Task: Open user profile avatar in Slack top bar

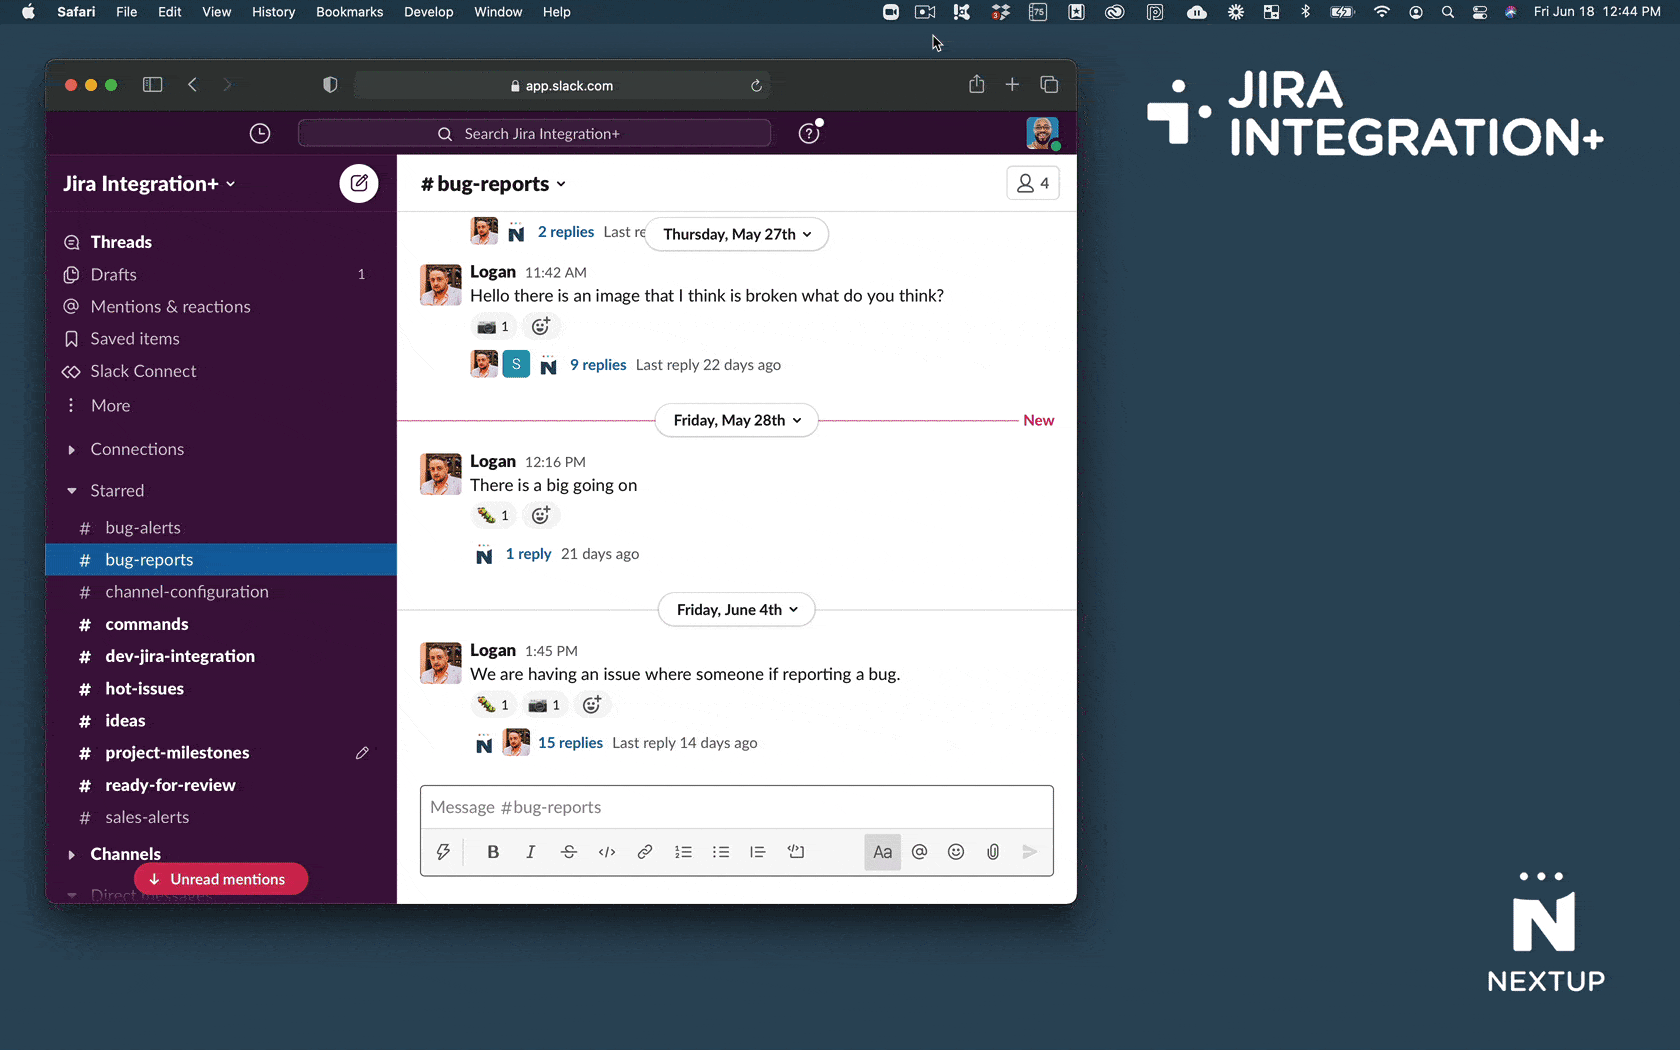Action: [x=1042, y=133]
